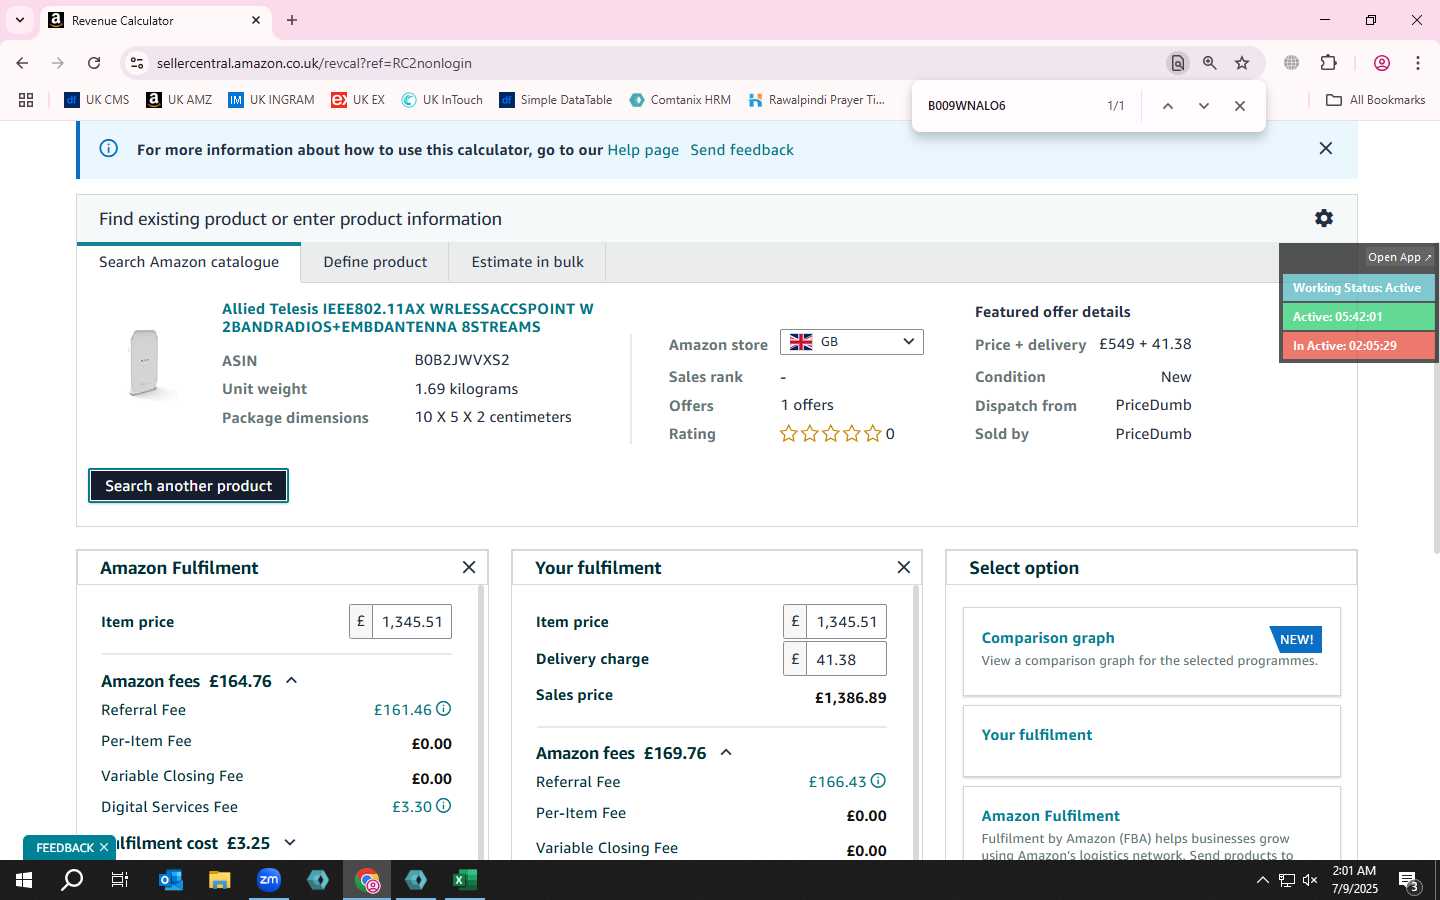The image size is (1440, 900).
Task: Open Simple DataTable bookmark
Action: point(555,100)
